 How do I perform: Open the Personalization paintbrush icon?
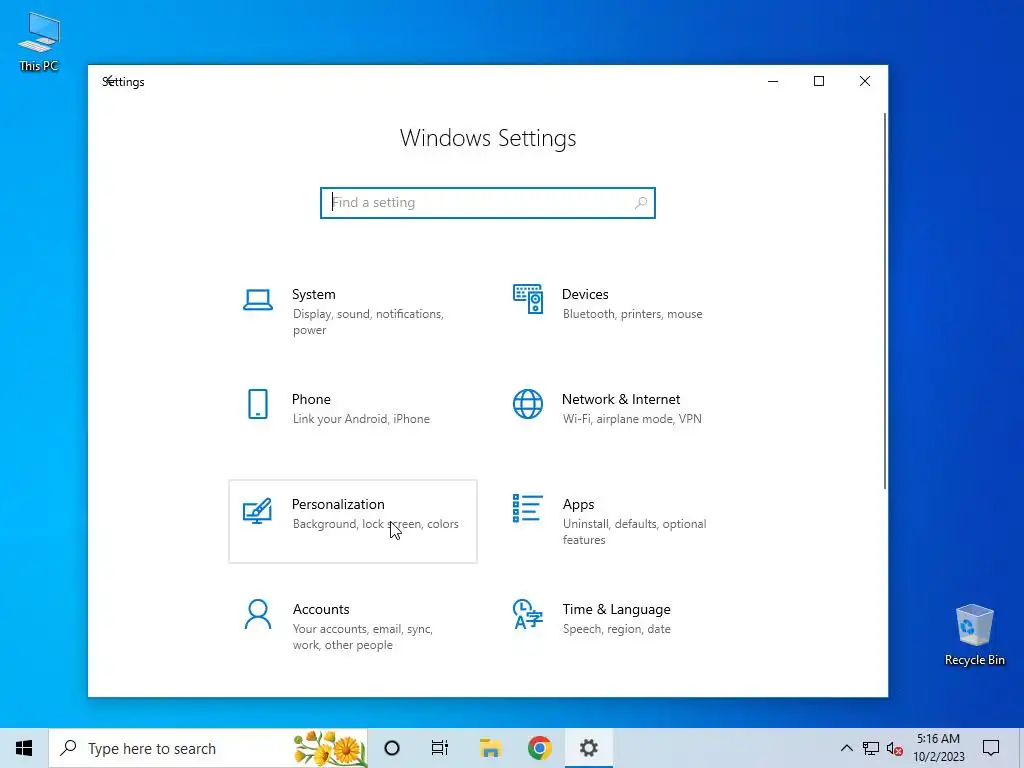point(257,511)
